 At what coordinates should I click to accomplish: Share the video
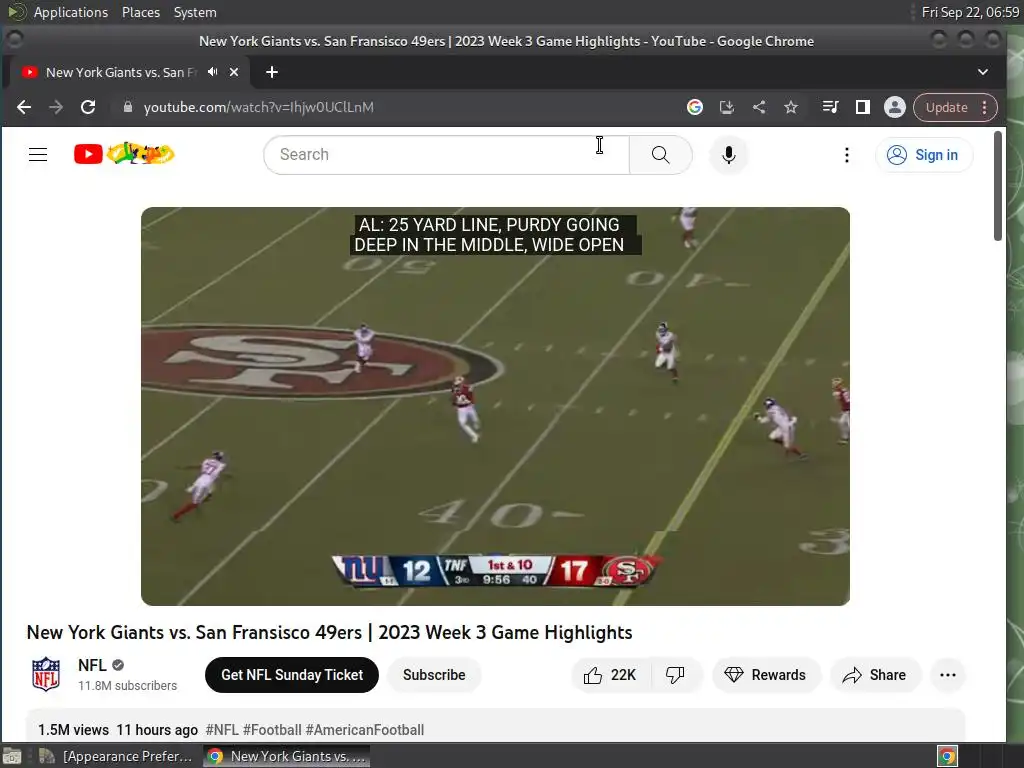875,675
